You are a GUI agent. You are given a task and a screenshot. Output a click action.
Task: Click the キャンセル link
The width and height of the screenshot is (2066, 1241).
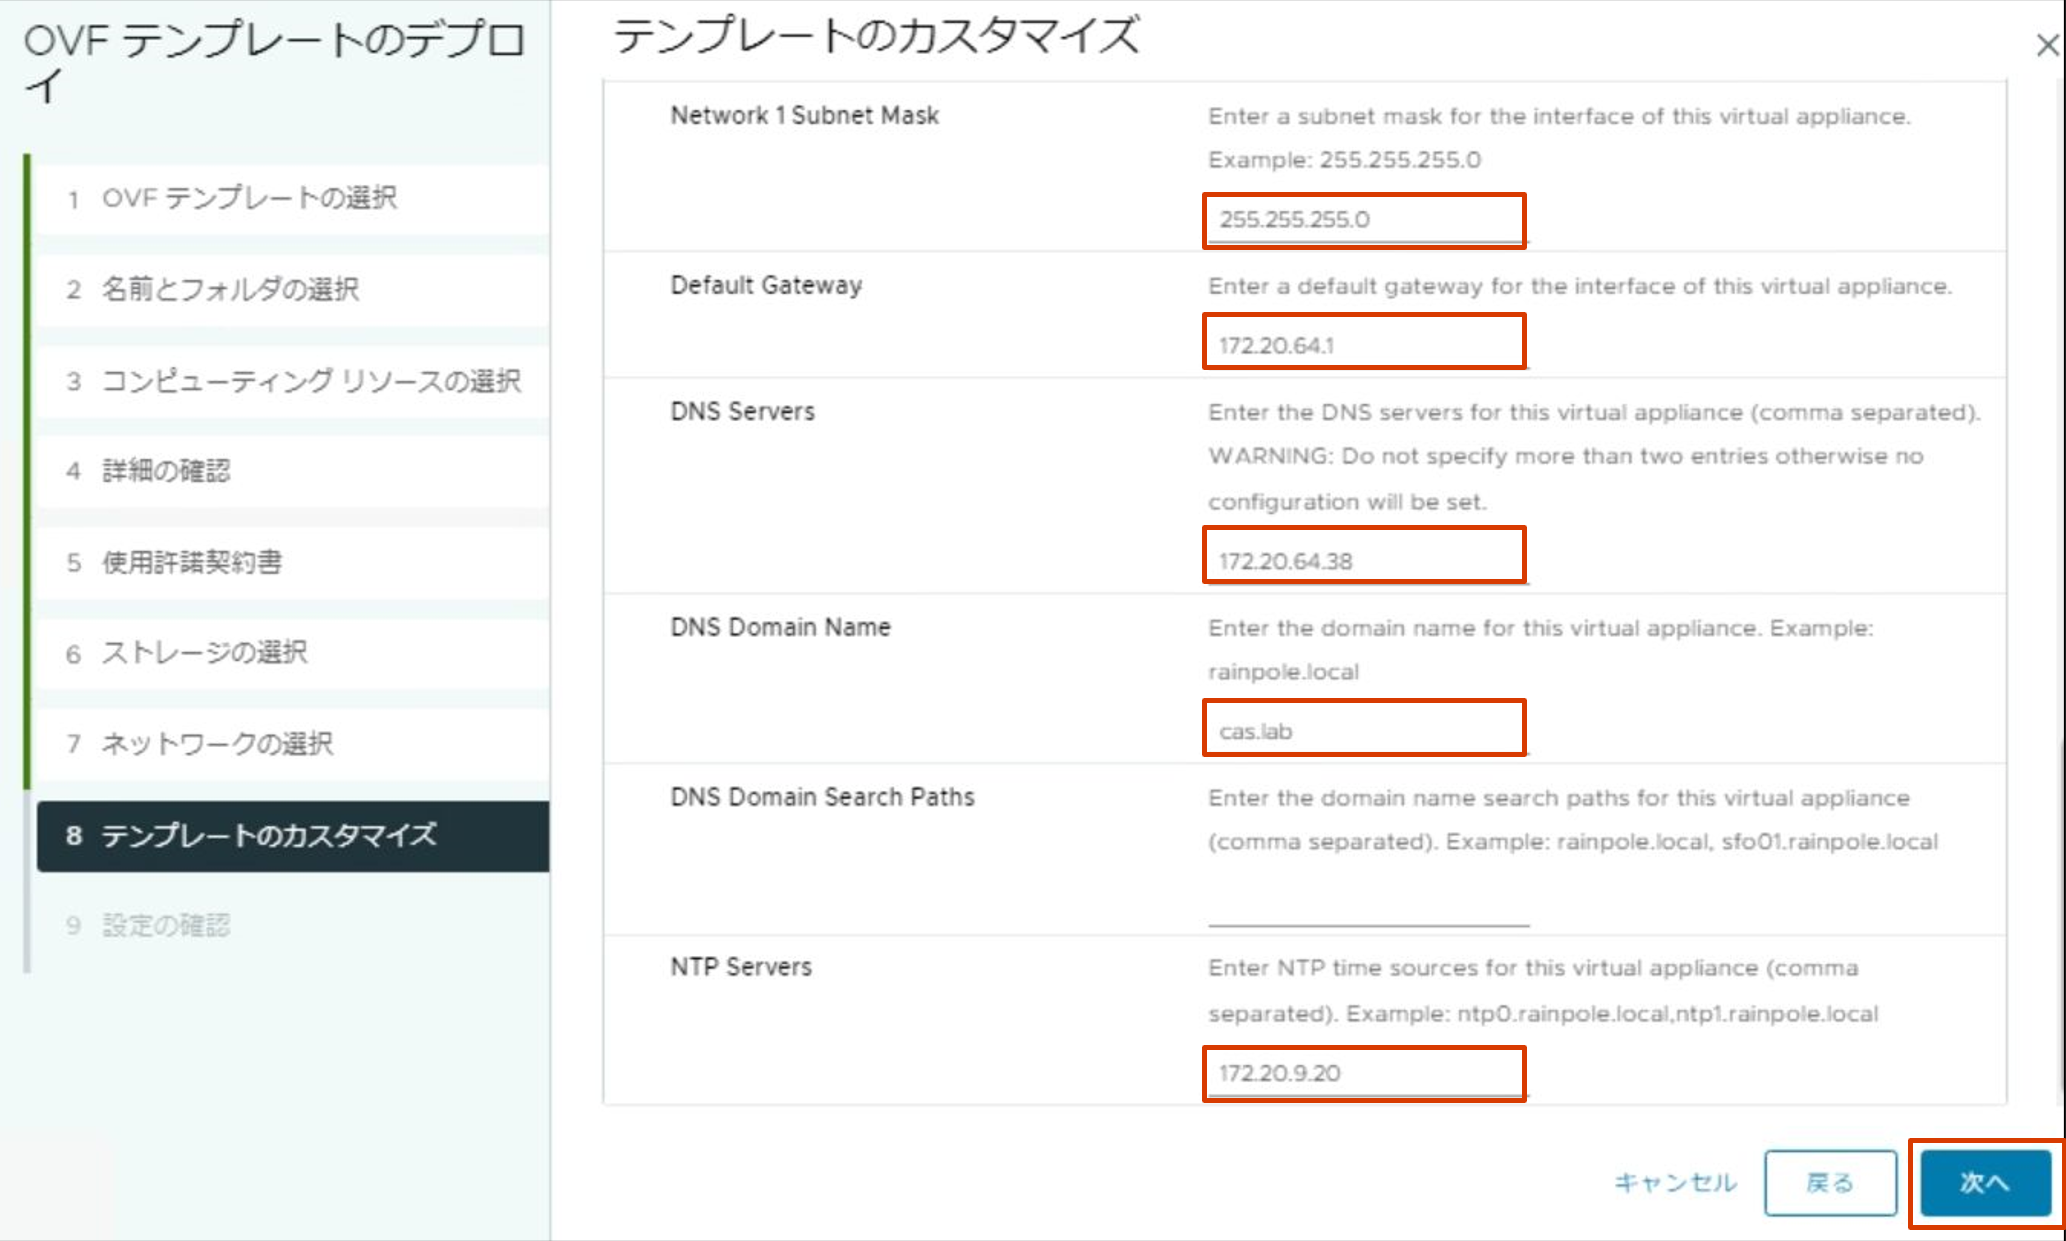[x=1675, y=1183]
